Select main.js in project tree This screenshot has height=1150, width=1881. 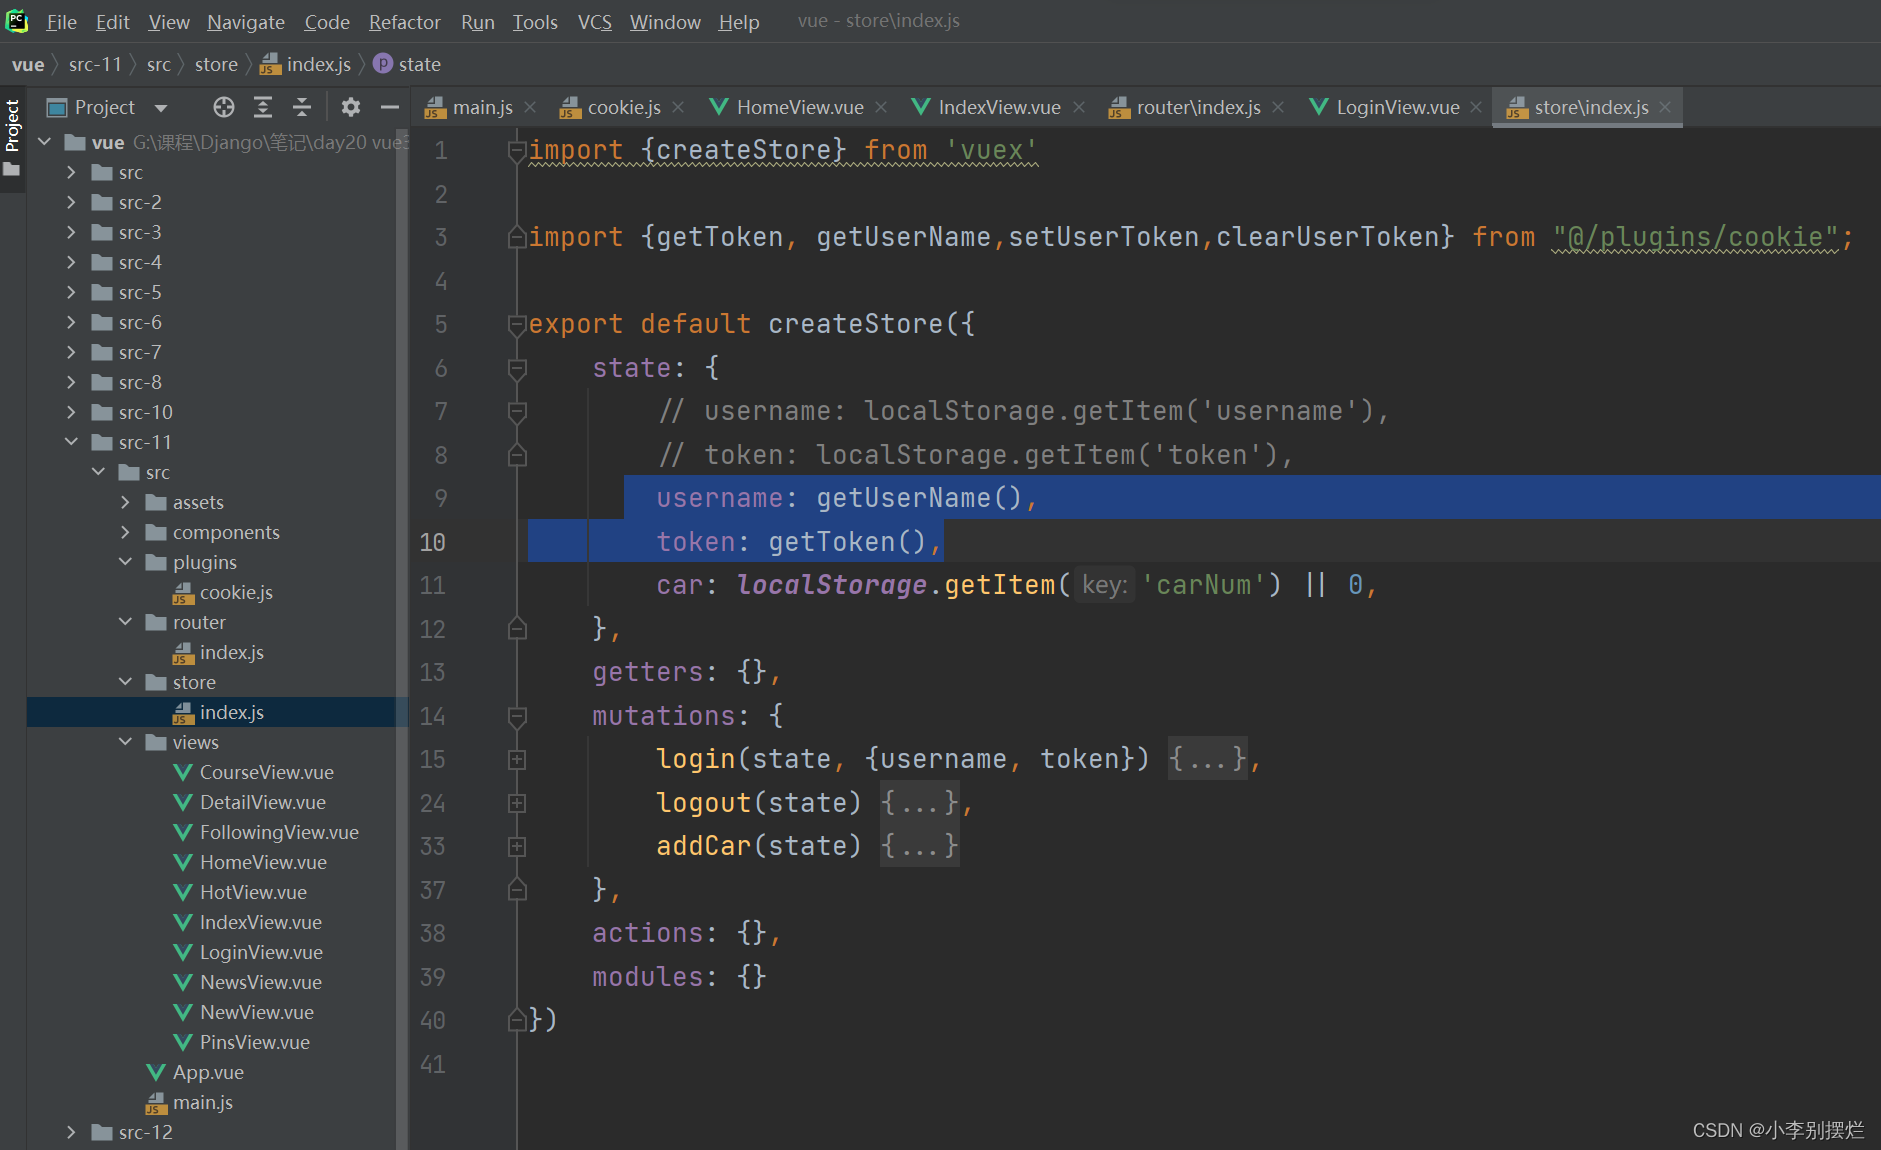click(189, 1102)
